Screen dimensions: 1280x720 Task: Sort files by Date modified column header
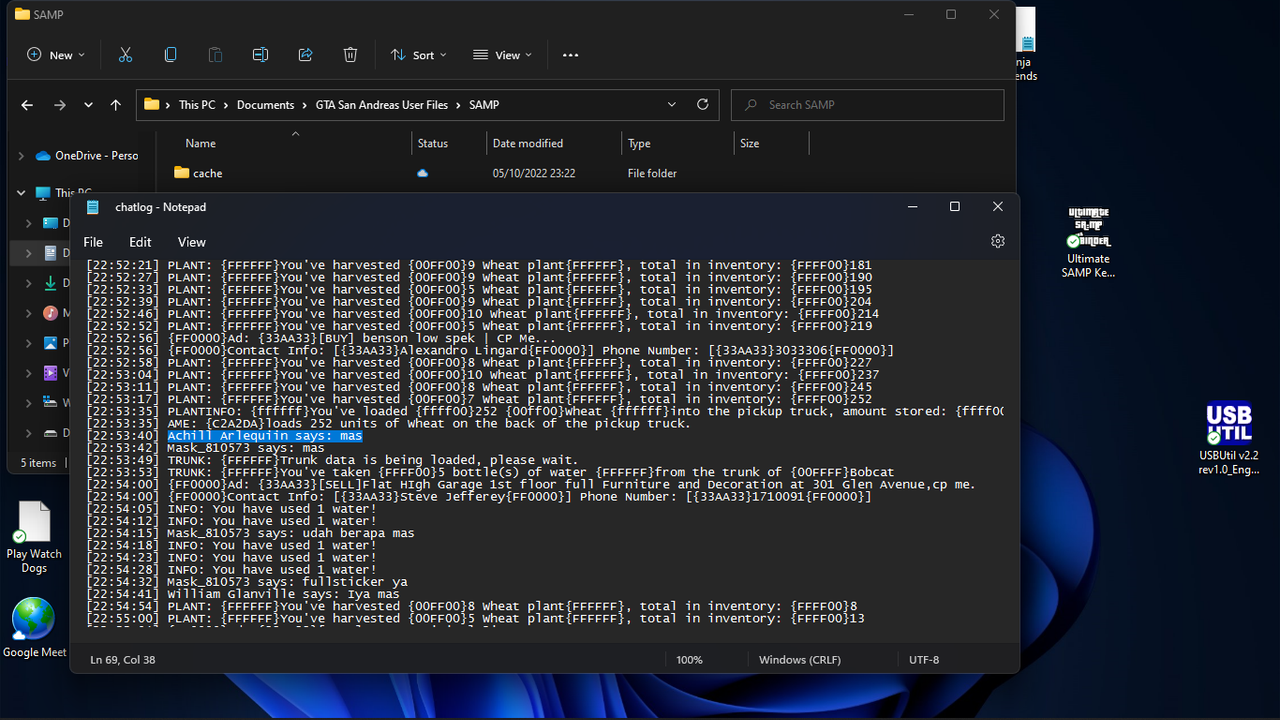(x=528, y=144)
